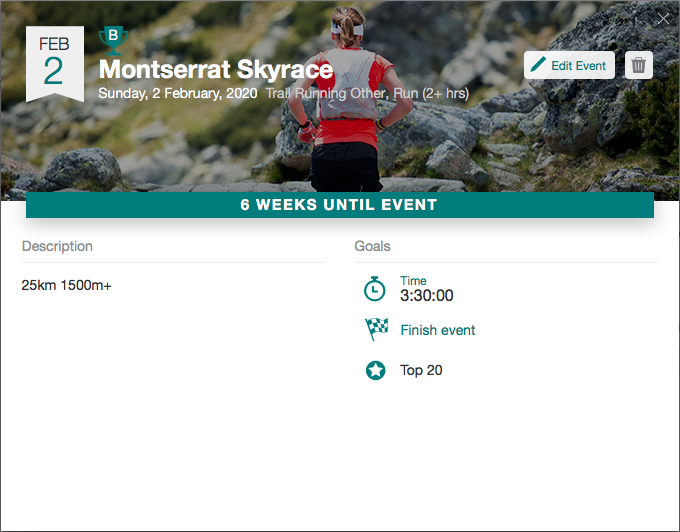Close the event dialog with the X

[x=663, y=19]
